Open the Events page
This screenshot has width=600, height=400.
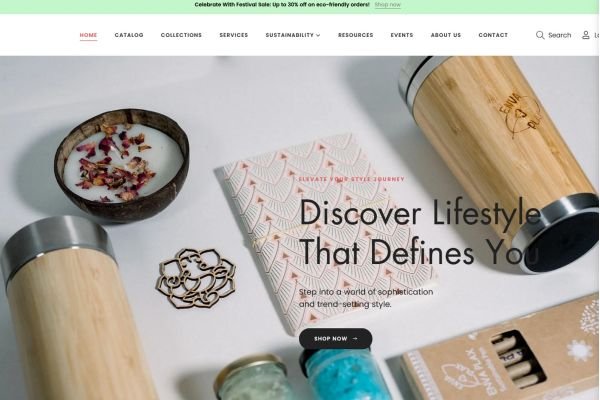tap(402, 35)
